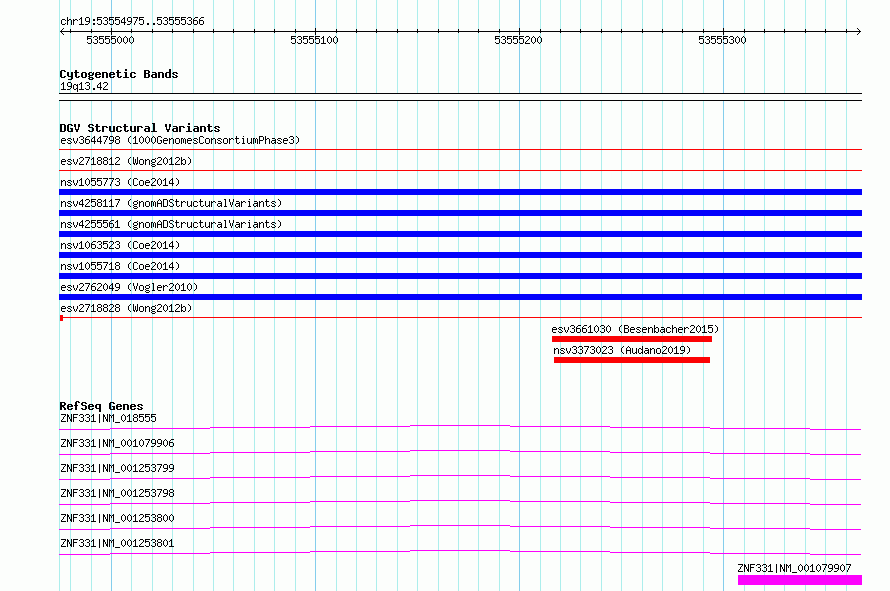The image size is (890, 591).
Task: Select variant esv3644798 (1000GenomesConsortiumPhase3) label
Action: pos(180,140)
